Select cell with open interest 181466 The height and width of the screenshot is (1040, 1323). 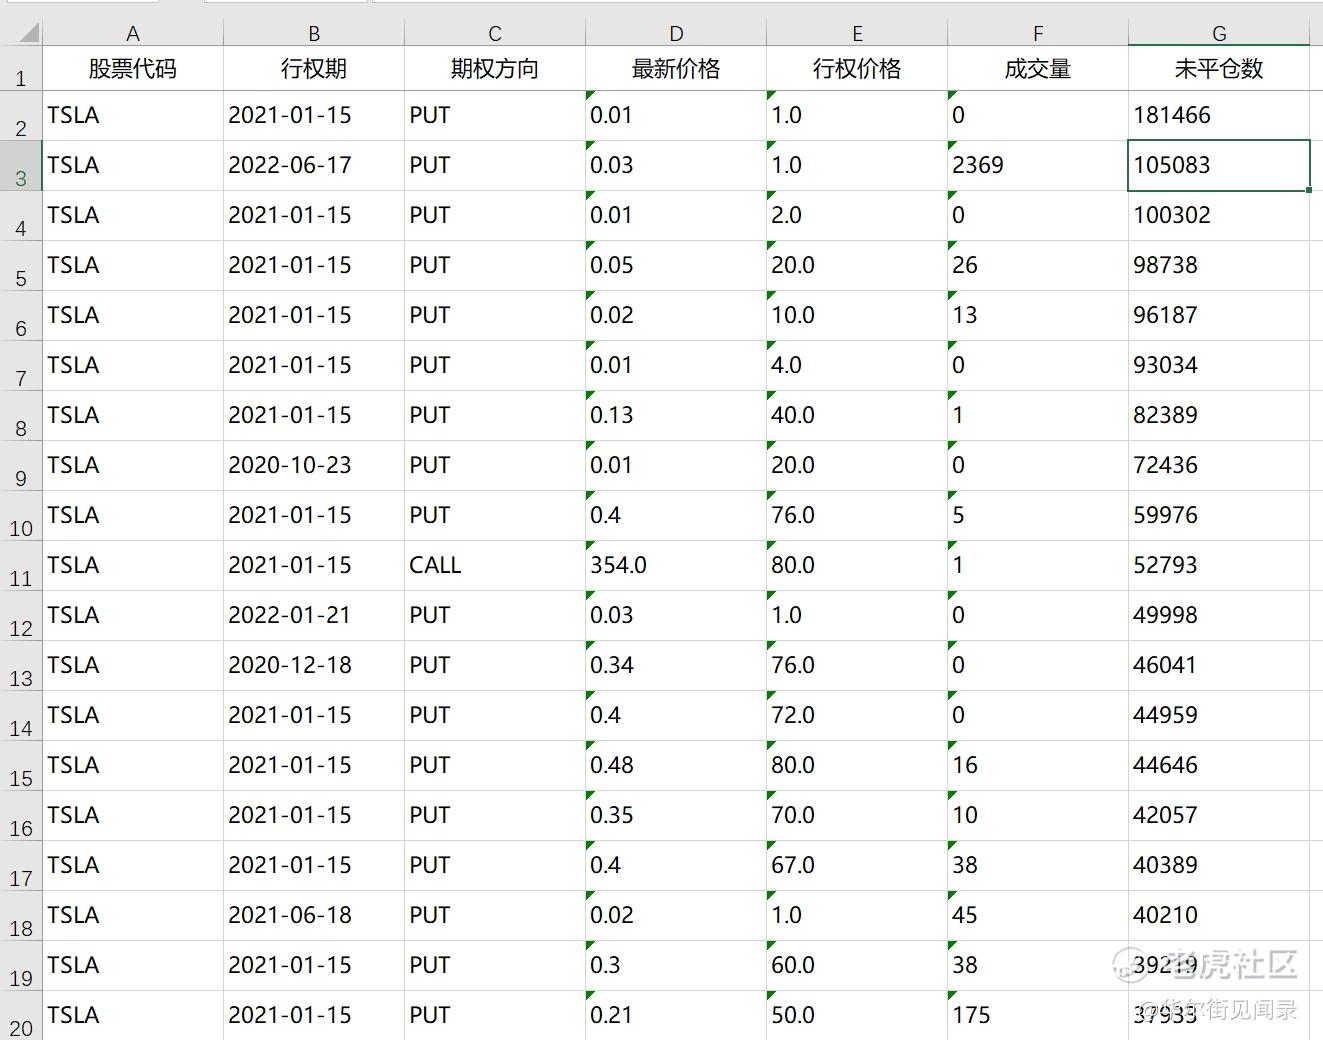click(1218, 115)
